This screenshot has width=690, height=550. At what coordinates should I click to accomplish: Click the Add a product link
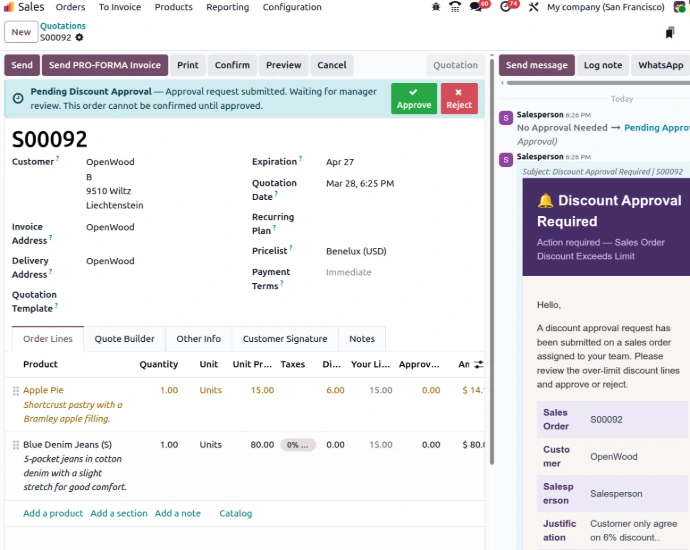tap(53, 513)
